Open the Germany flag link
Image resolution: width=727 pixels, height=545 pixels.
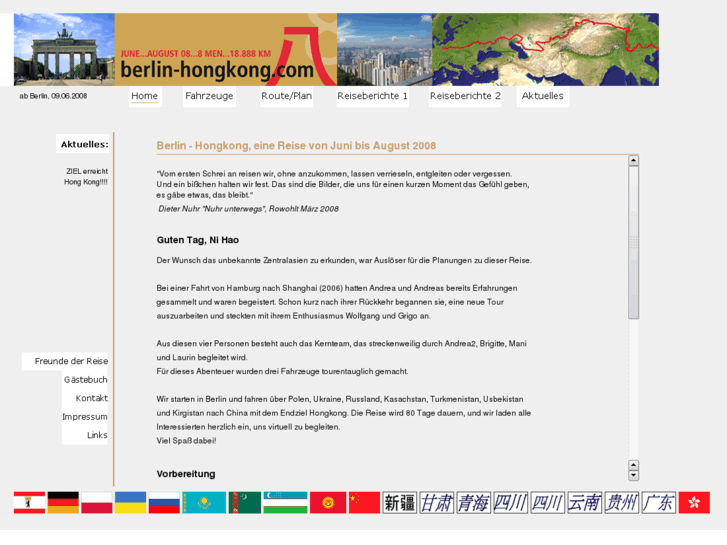pos(63,502)
